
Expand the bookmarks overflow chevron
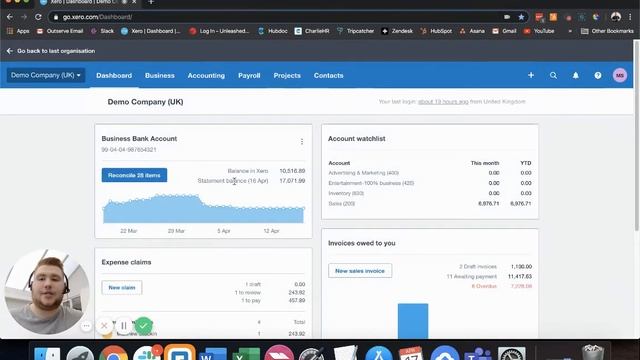[x=570, y=31]
